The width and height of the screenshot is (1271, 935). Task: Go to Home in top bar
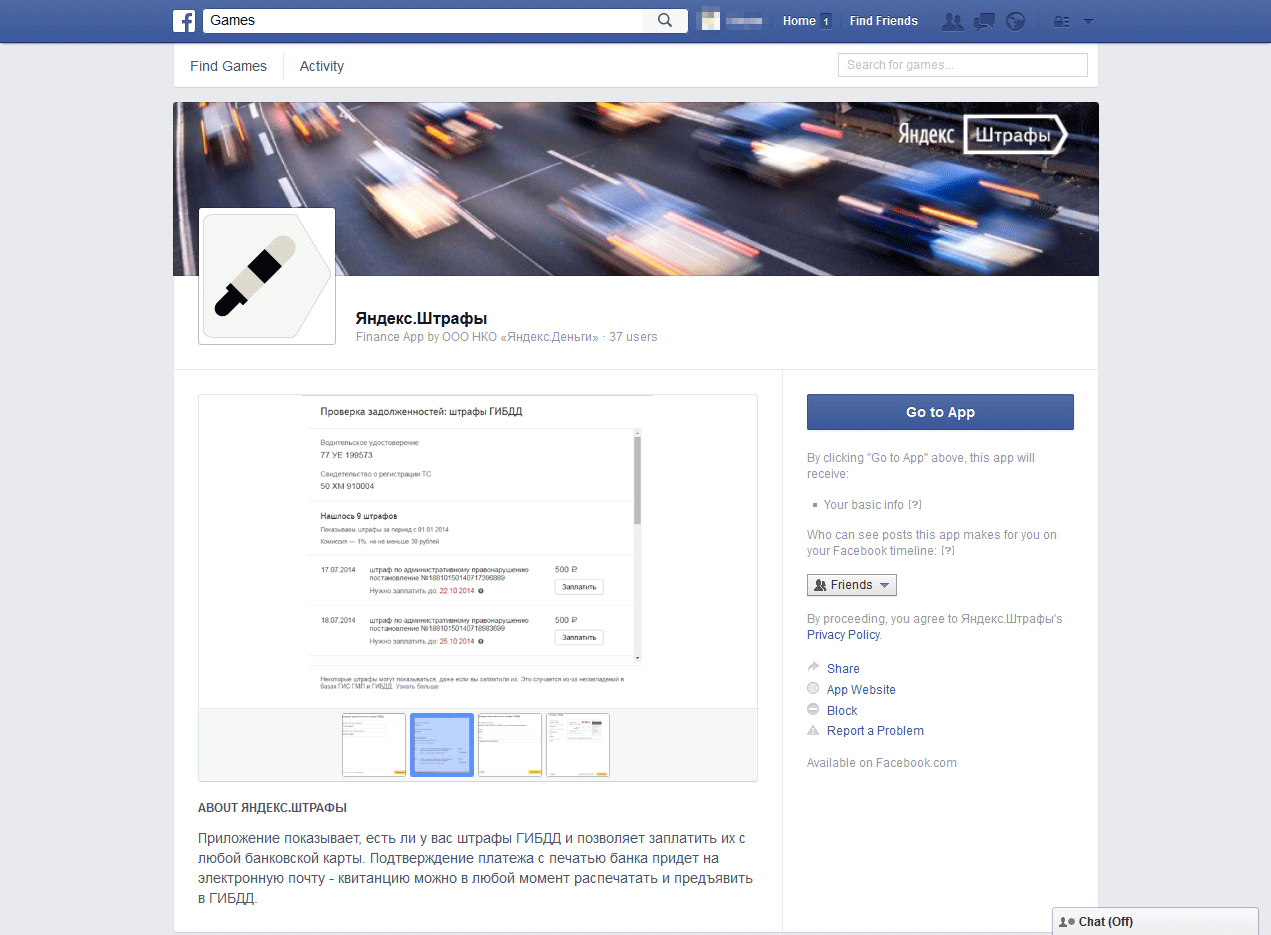[x=799, y=21]
